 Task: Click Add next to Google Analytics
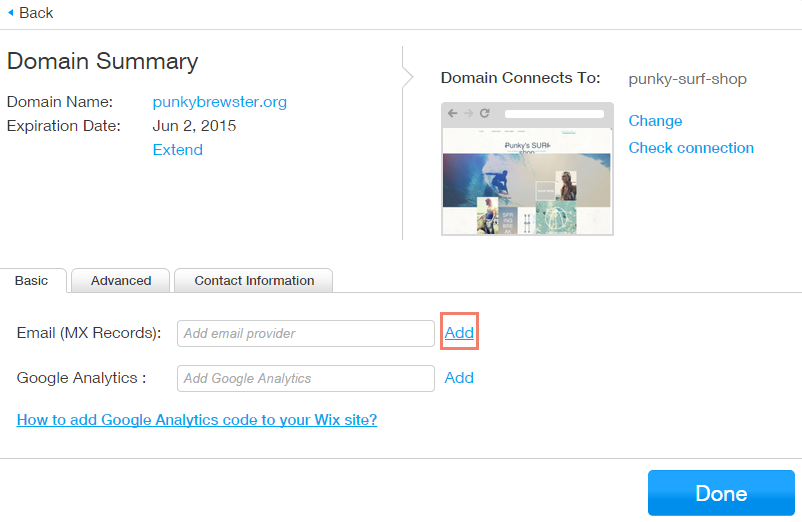tap(459, 378)
